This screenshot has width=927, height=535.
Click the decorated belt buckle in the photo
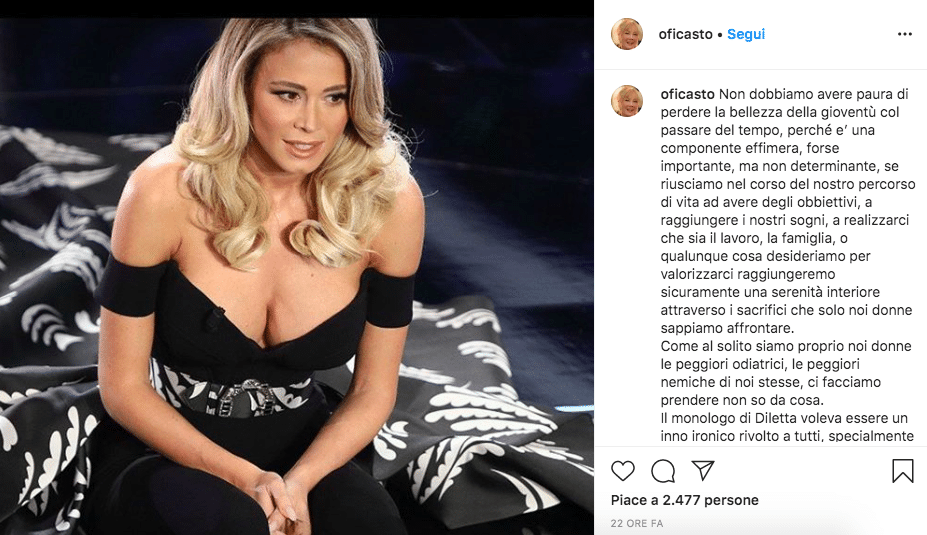239,395
